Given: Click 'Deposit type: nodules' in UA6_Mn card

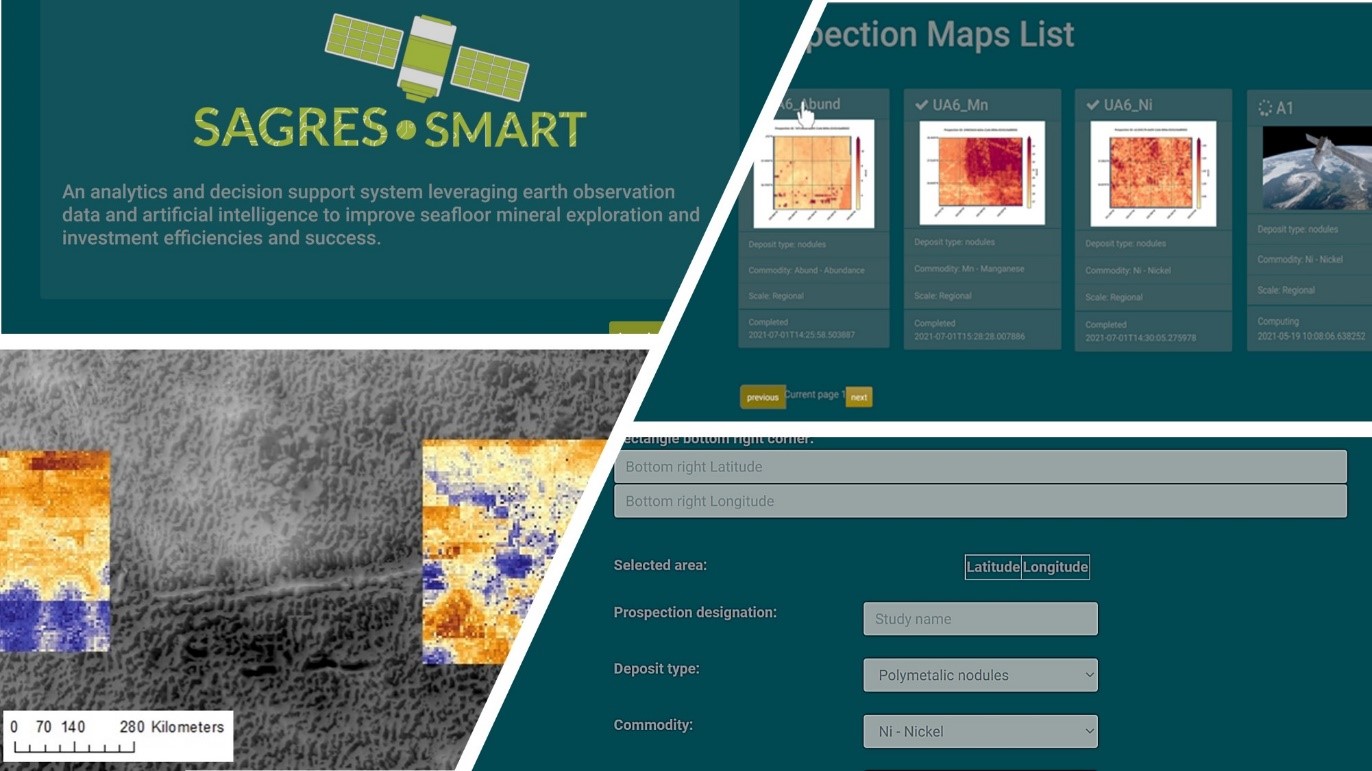Looking at the screenshot, I should pos(954,242).
